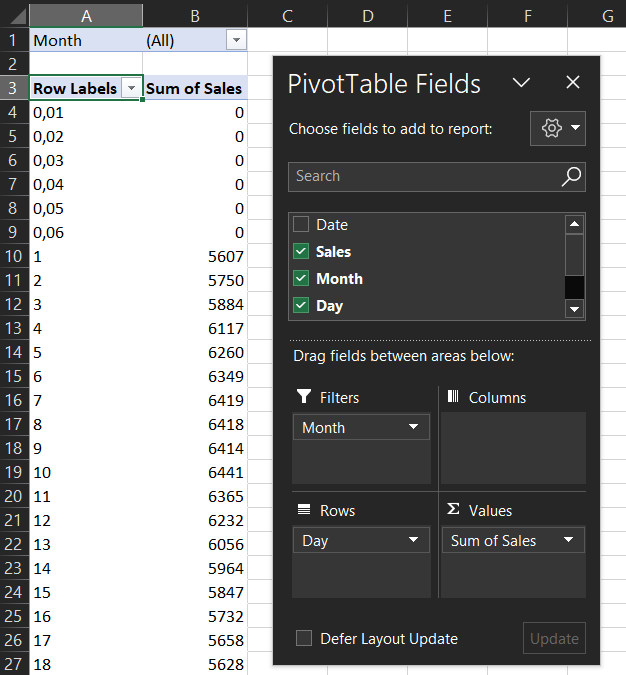
Task: Click the Values sigma icon
Action: point(453,510)
